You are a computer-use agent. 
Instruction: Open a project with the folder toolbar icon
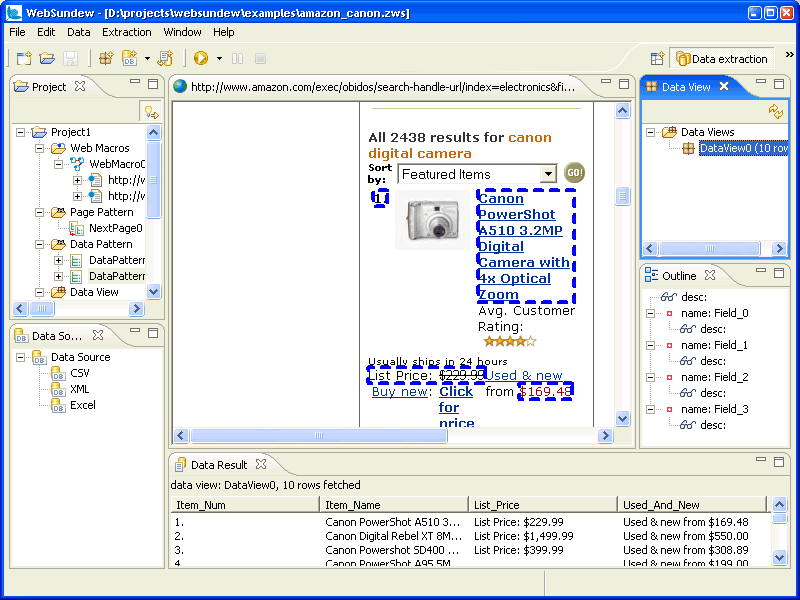pyautogui.click(x=47, y=59)
